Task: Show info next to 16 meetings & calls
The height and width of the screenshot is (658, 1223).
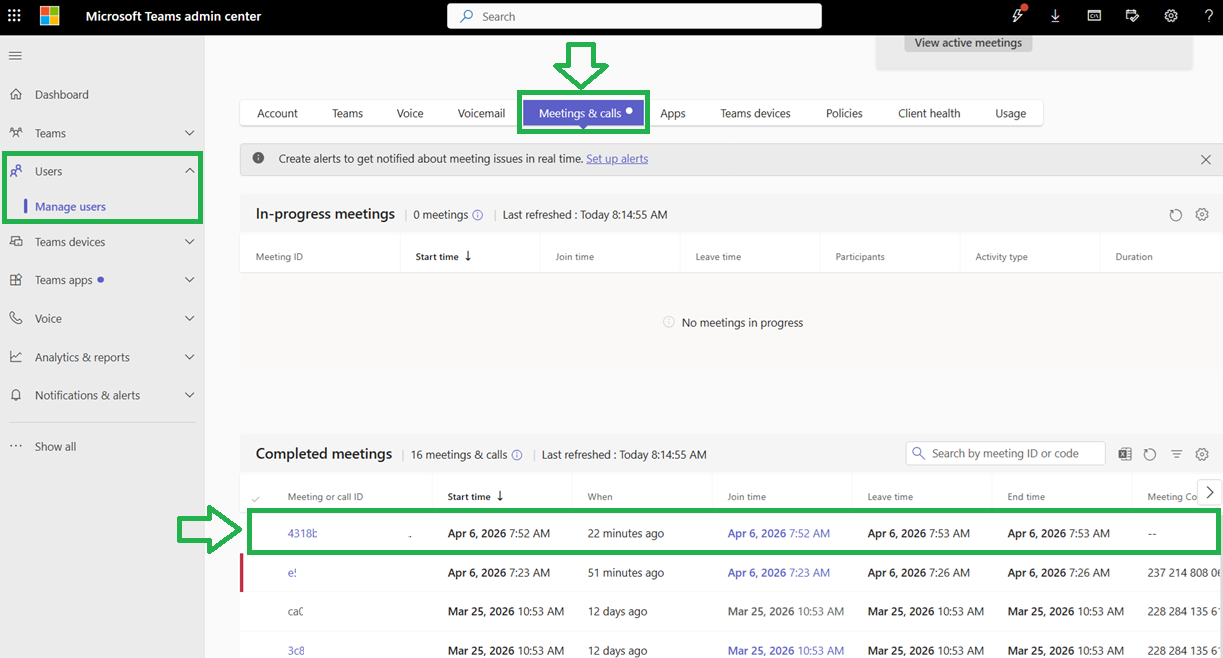Action: coord(517,455)
